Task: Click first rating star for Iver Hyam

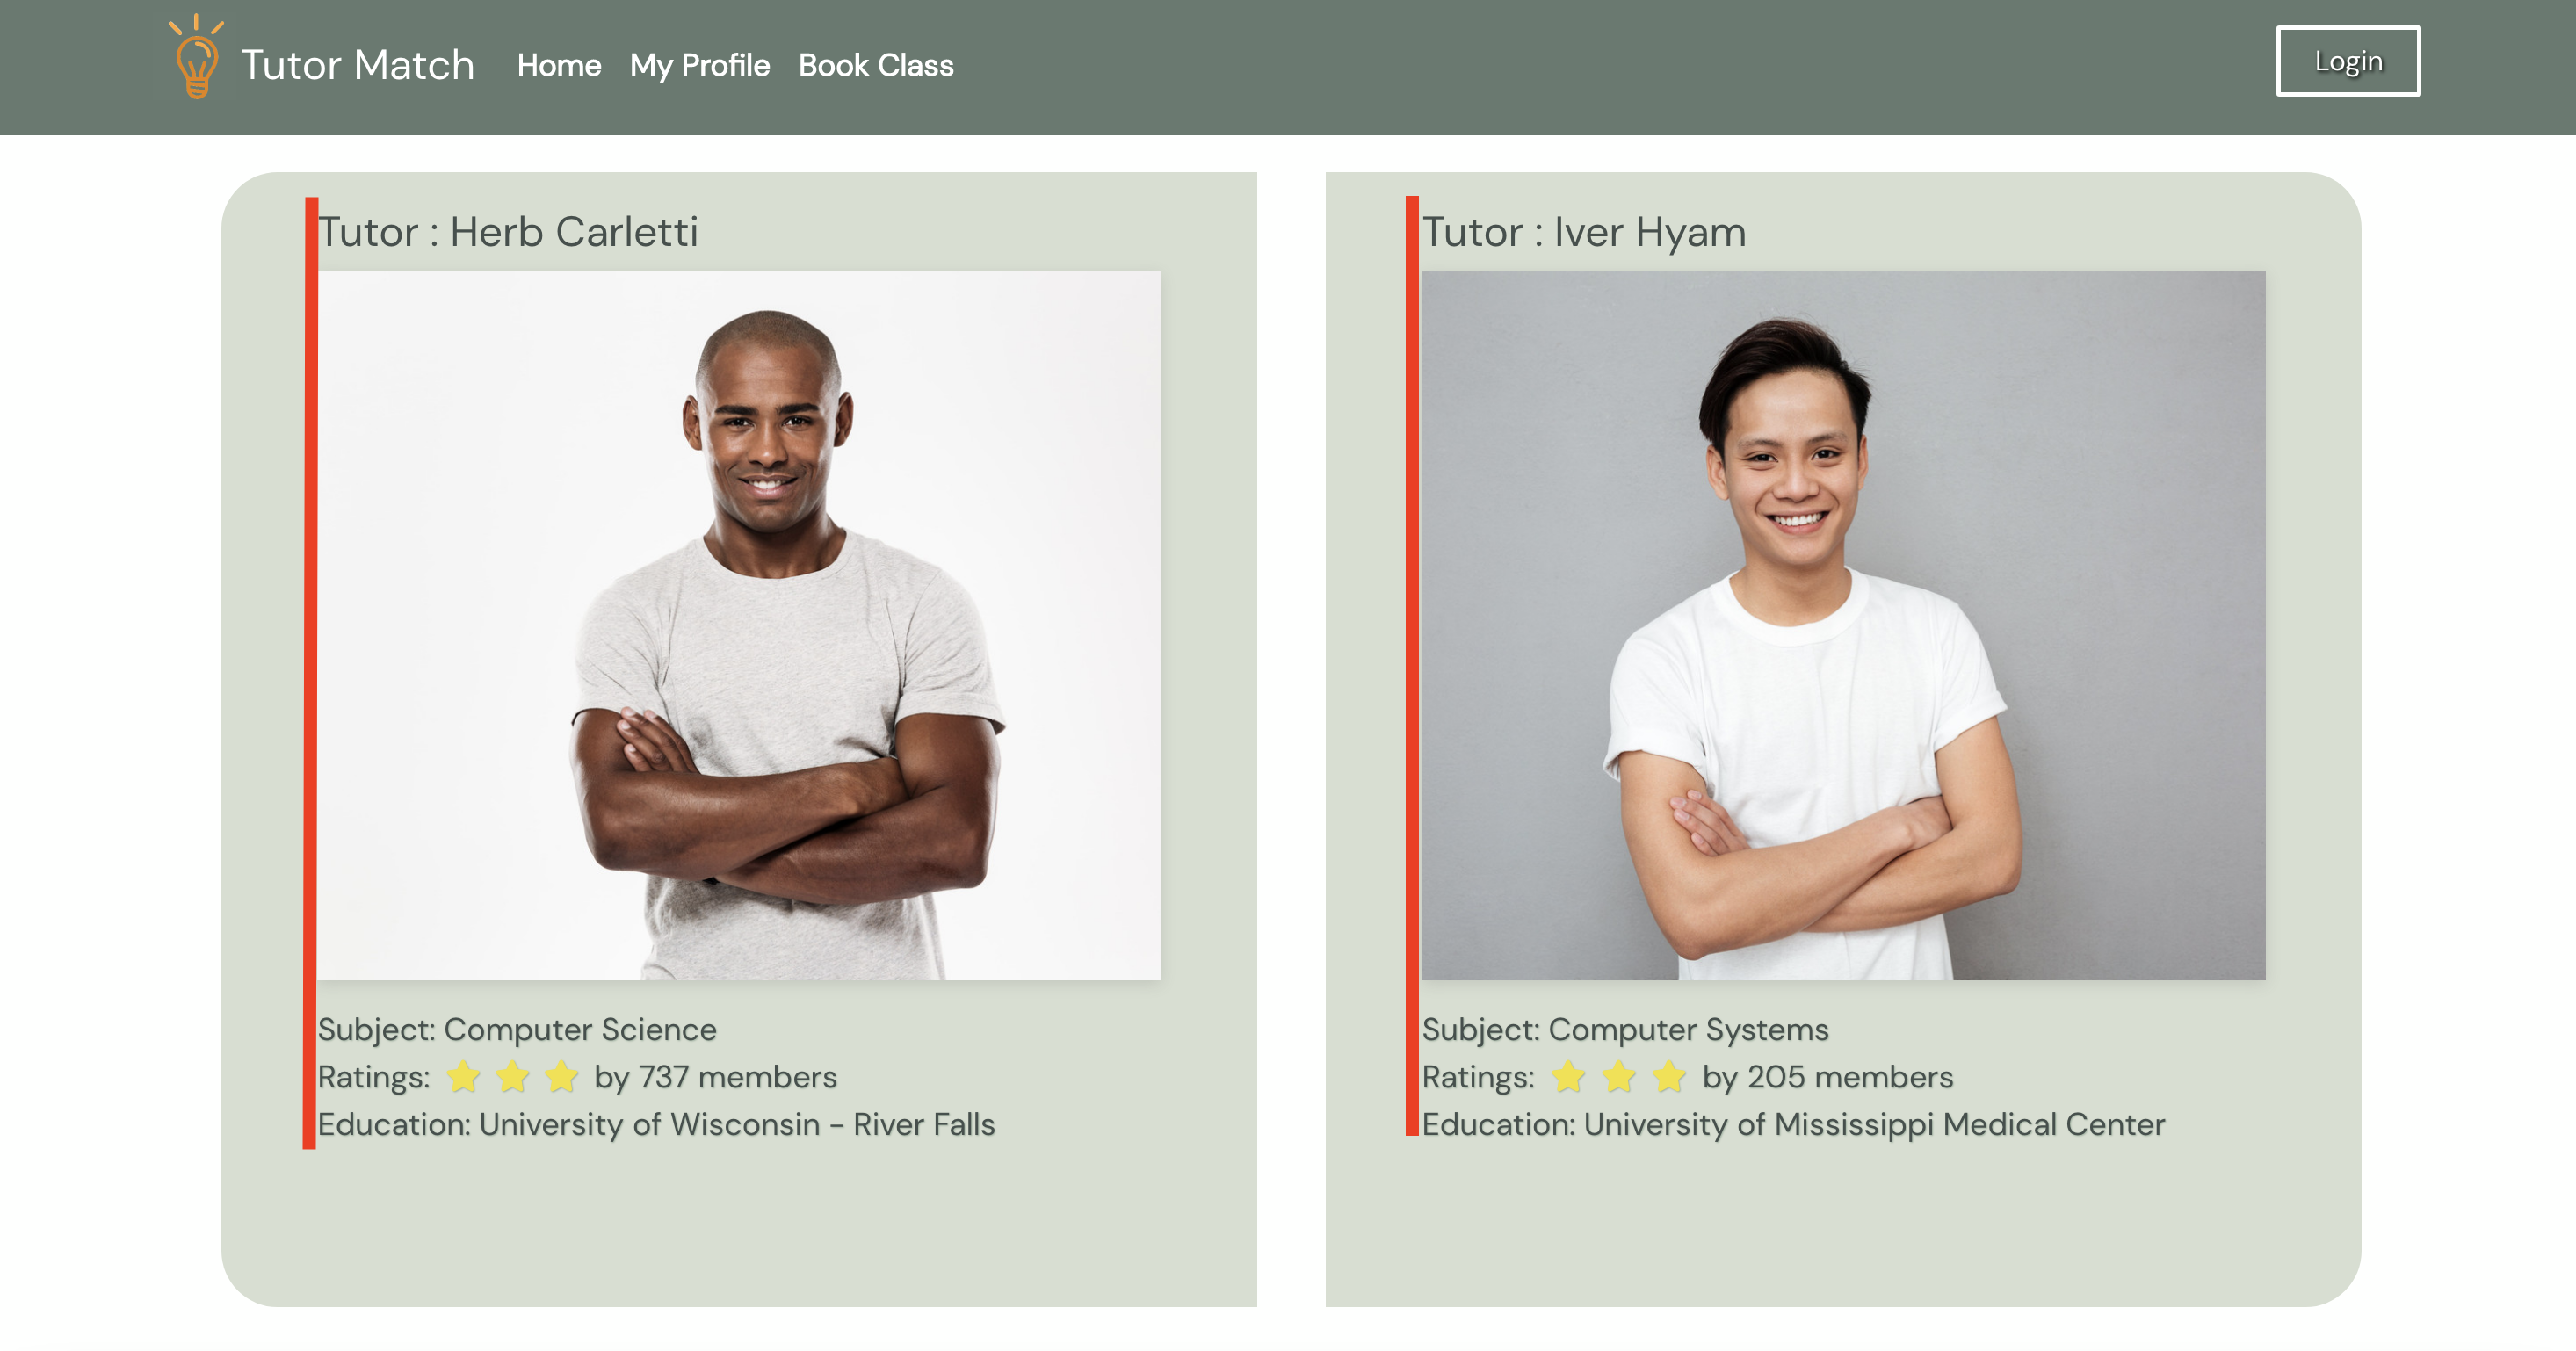Action: pyautogui.click(x=1568, y=1077)
